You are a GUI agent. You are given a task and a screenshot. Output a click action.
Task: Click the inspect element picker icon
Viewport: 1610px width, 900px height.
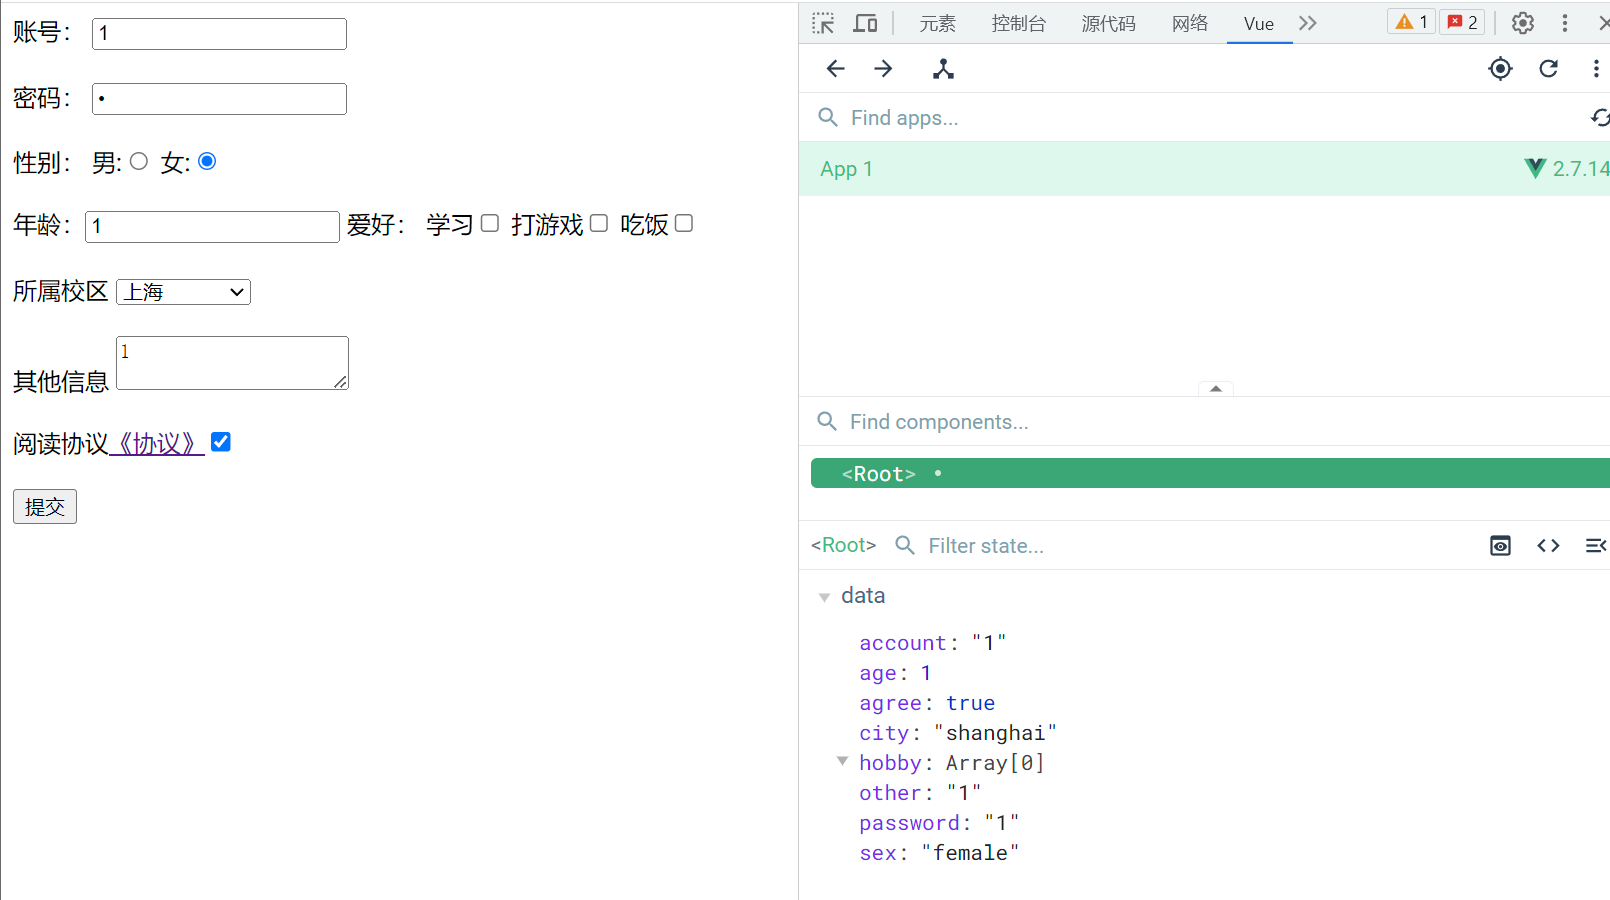coord(823,23)
